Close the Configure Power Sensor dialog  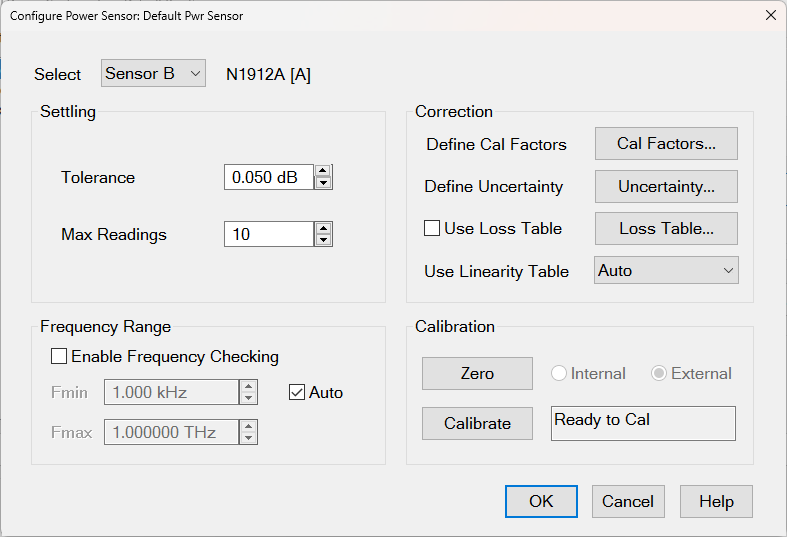coord(769,15)
